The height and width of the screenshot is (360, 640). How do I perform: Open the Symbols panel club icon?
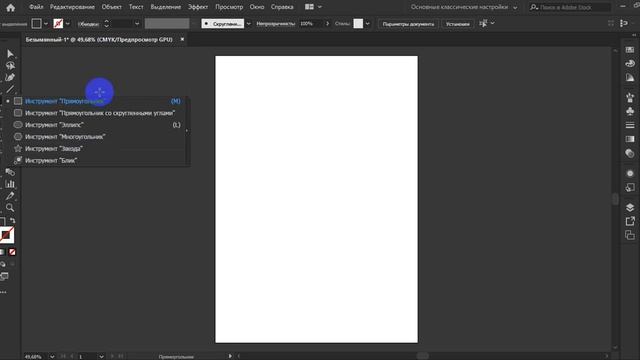[630, 111]
